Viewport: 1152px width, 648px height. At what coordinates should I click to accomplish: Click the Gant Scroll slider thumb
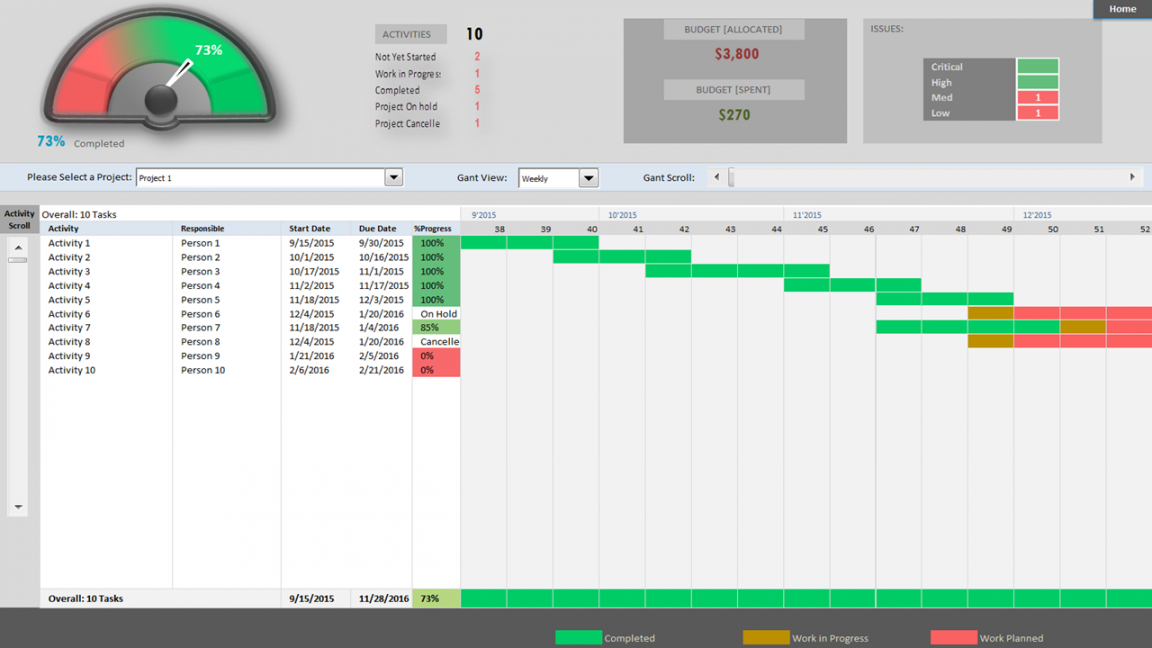(731, 177)
